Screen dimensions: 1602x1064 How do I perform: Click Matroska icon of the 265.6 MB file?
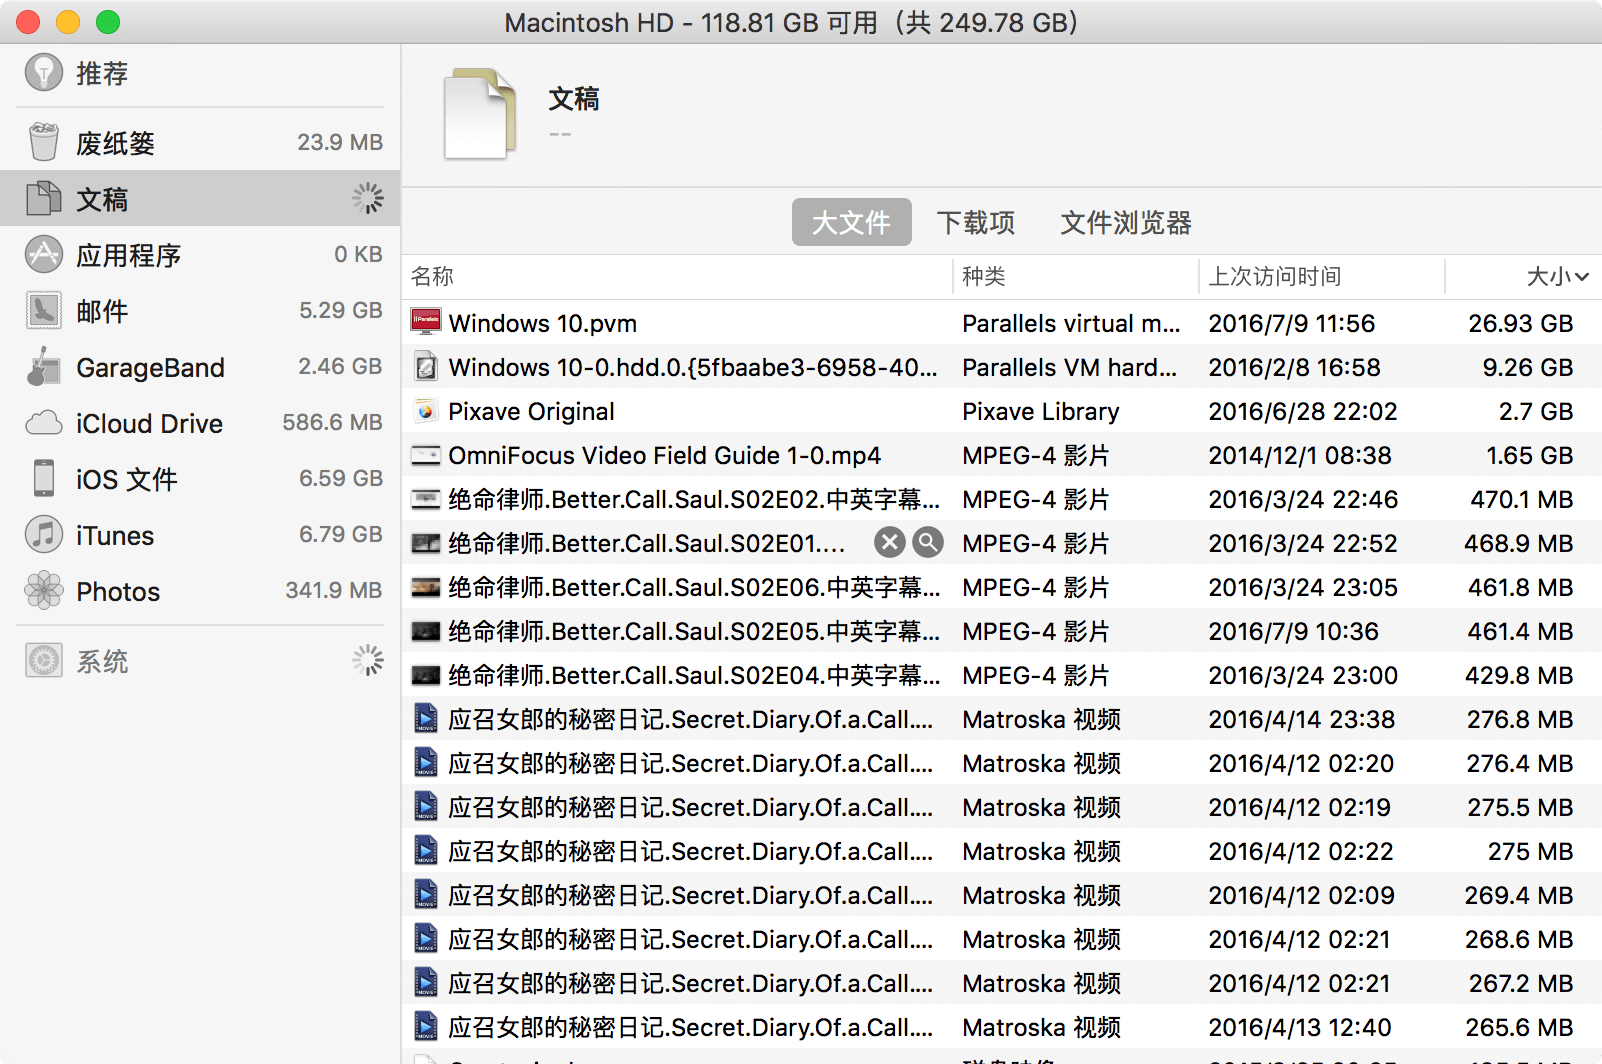coord(426,1027)
